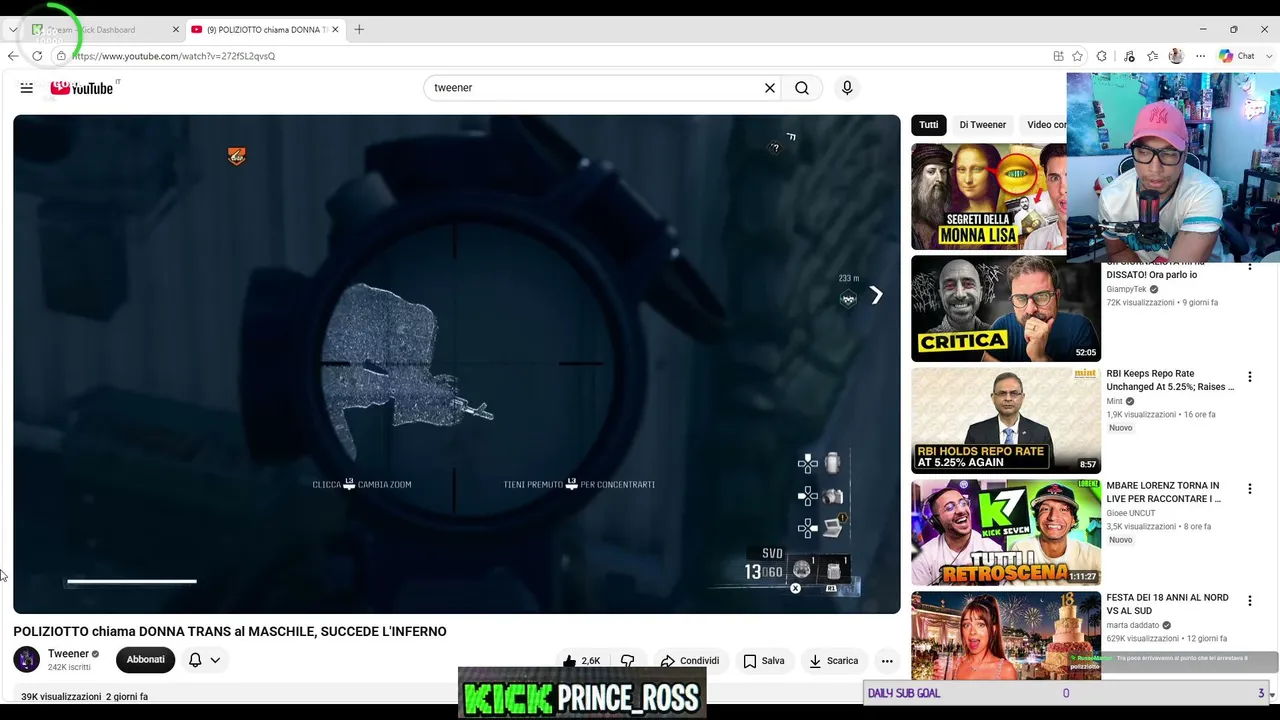Open options menu for FESTA DEI 18 ANNI video

click(x=1249, y=601)
